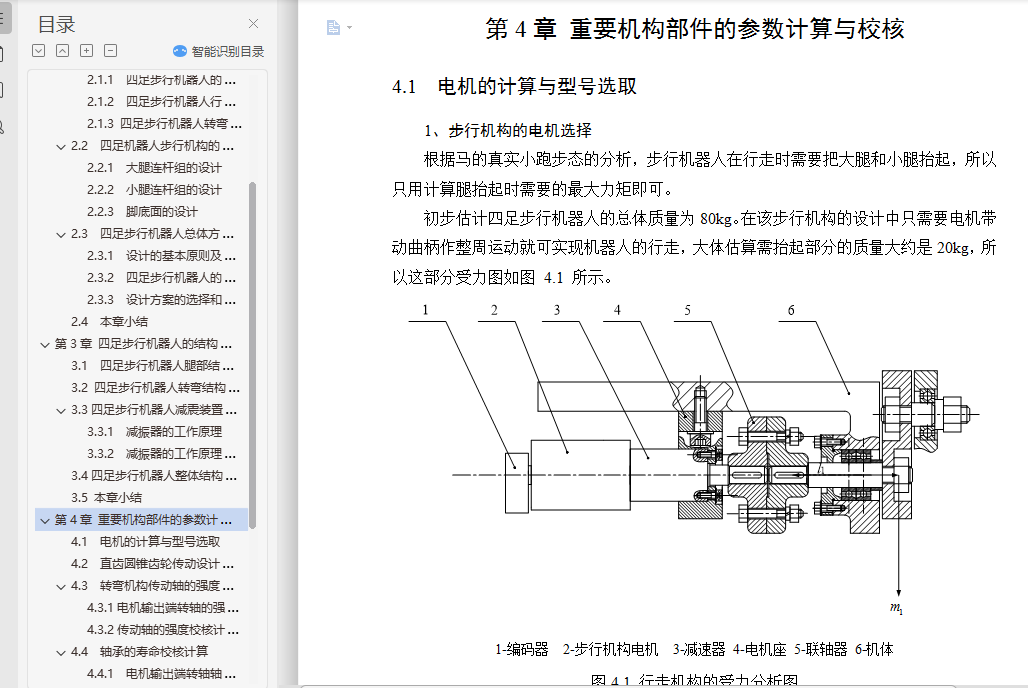Toggle the outline sidebar icon

click(4, 18)
